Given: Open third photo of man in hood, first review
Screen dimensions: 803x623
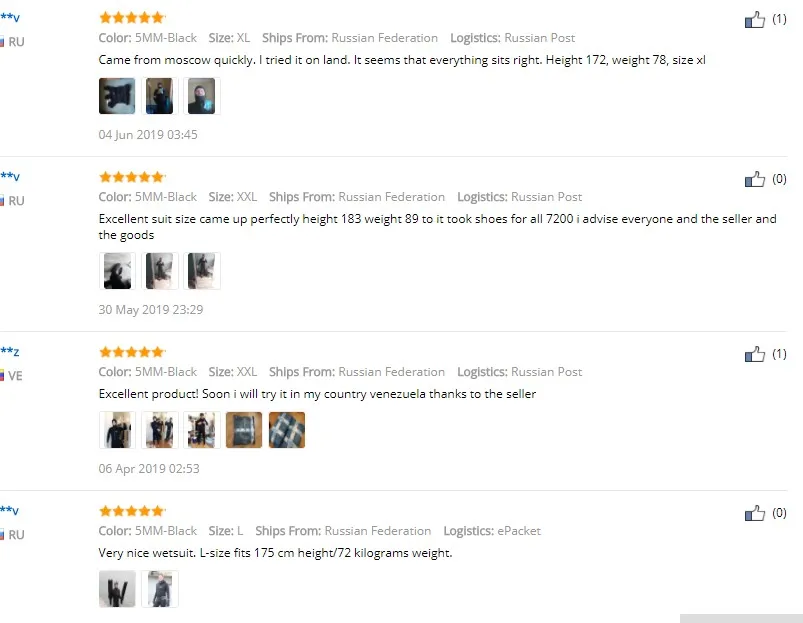Looking at the screenshot, I should (x=201, y=96).
